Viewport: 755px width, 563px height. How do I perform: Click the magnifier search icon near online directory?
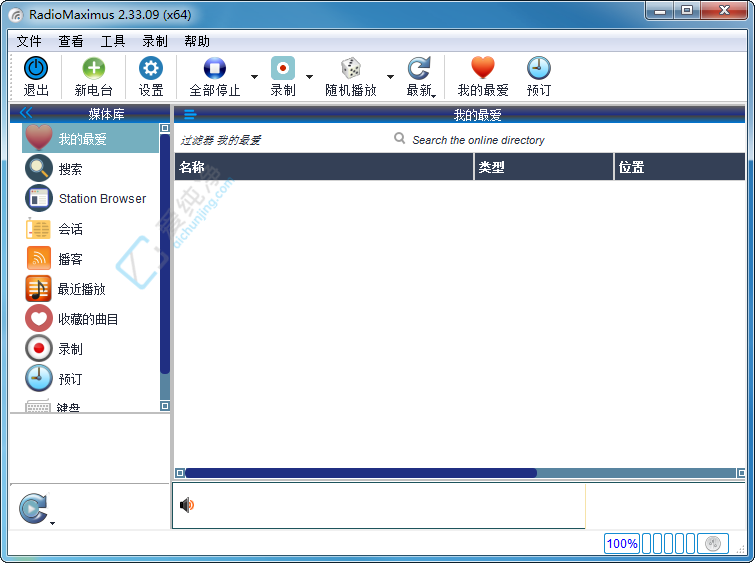click(x=399, y=139)
